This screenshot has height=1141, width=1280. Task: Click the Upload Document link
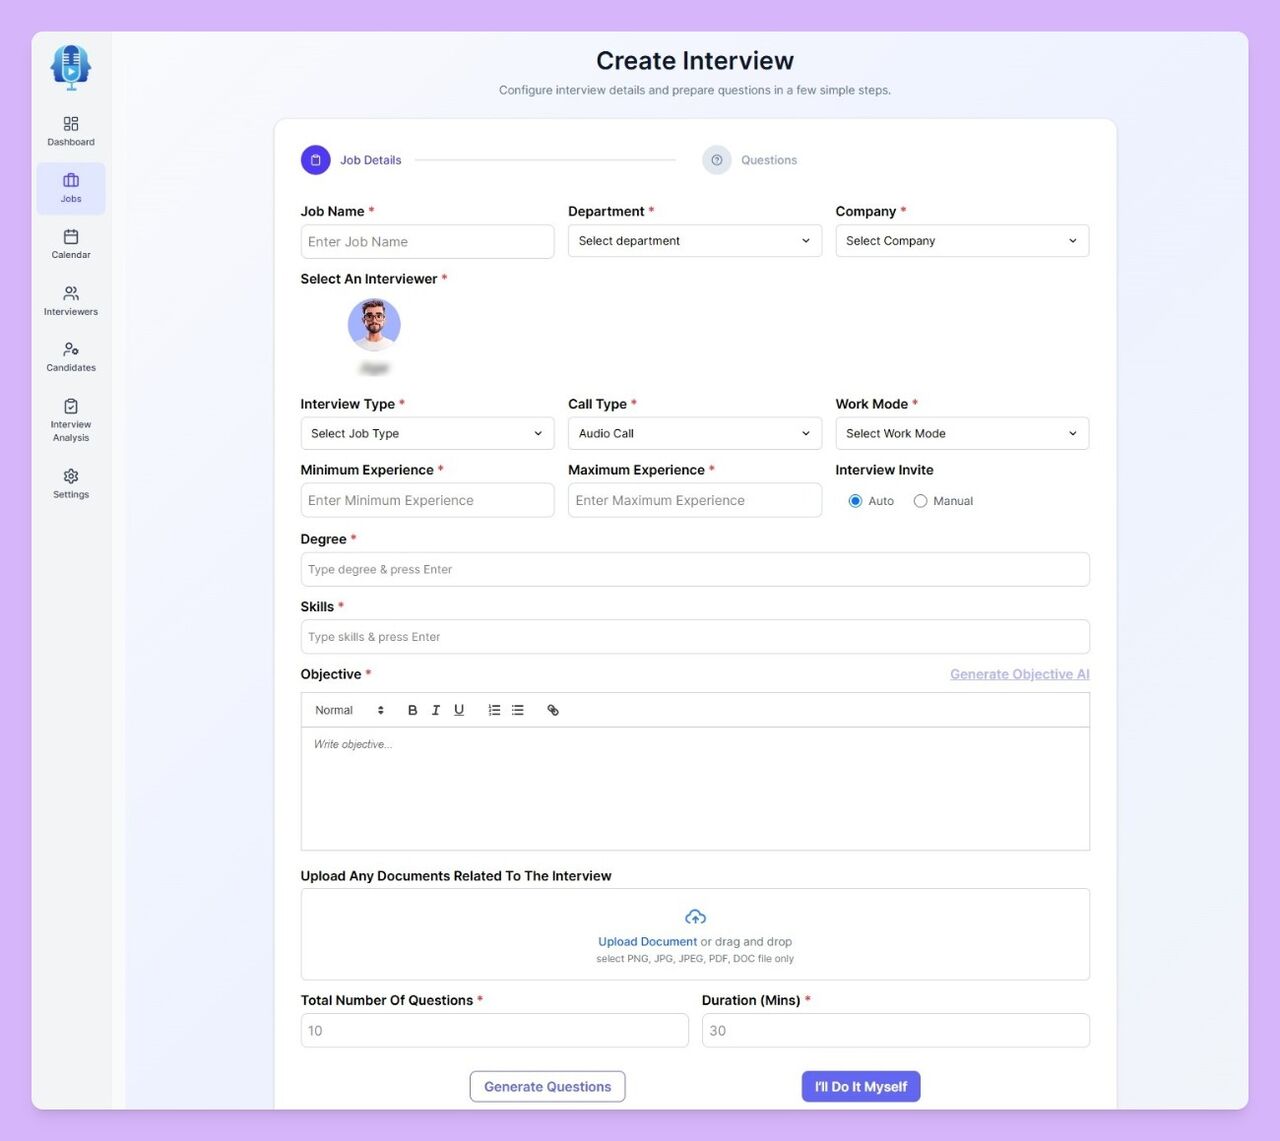[x=647, y=942]
